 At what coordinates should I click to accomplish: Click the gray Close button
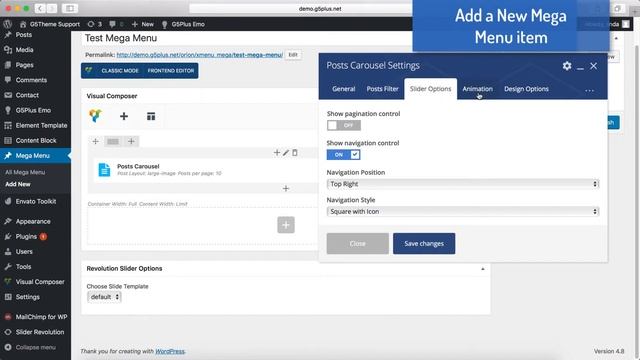(x=358, y=244)
